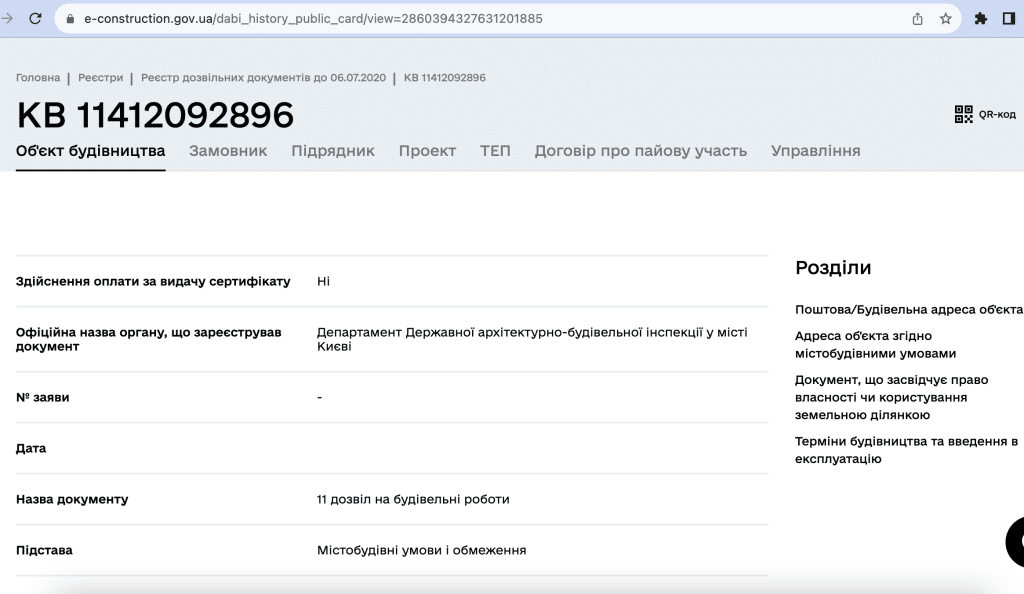This screenshot has height=594, width=1024.
Task: Open the Проект tab
Action: (x=427, y=151)
